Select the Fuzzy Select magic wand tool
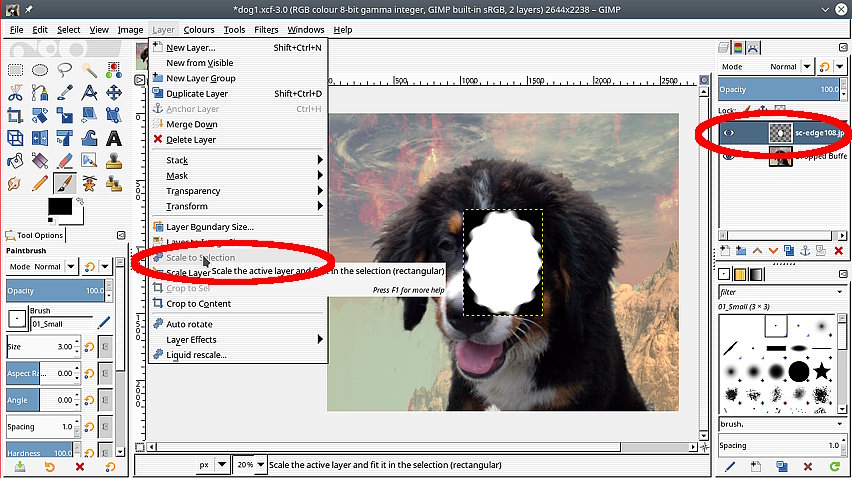Image resolution: width=852 pixels, height=478 pixels. 89,70
